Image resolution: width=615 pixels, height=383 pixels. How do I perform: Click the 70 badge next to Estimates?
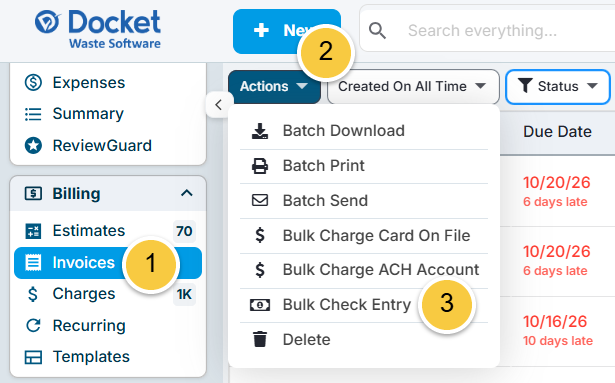point(184,231)
